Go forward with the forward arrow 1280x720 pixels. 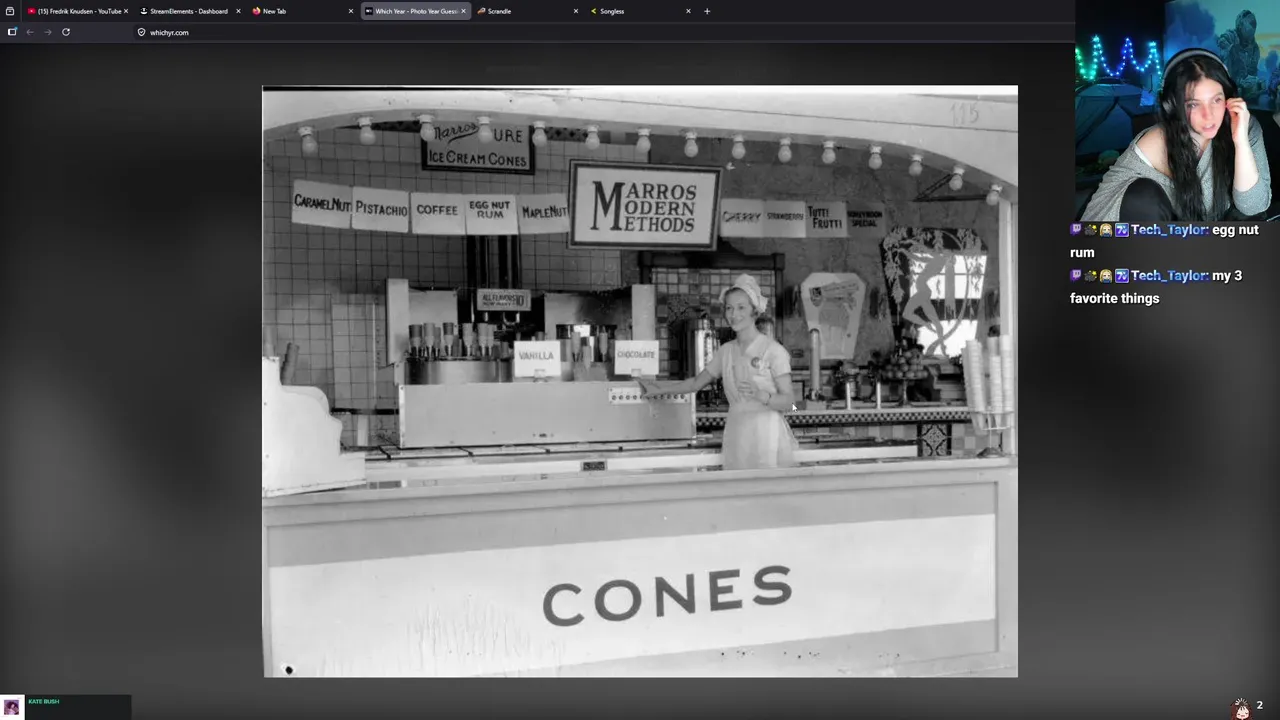47,32
